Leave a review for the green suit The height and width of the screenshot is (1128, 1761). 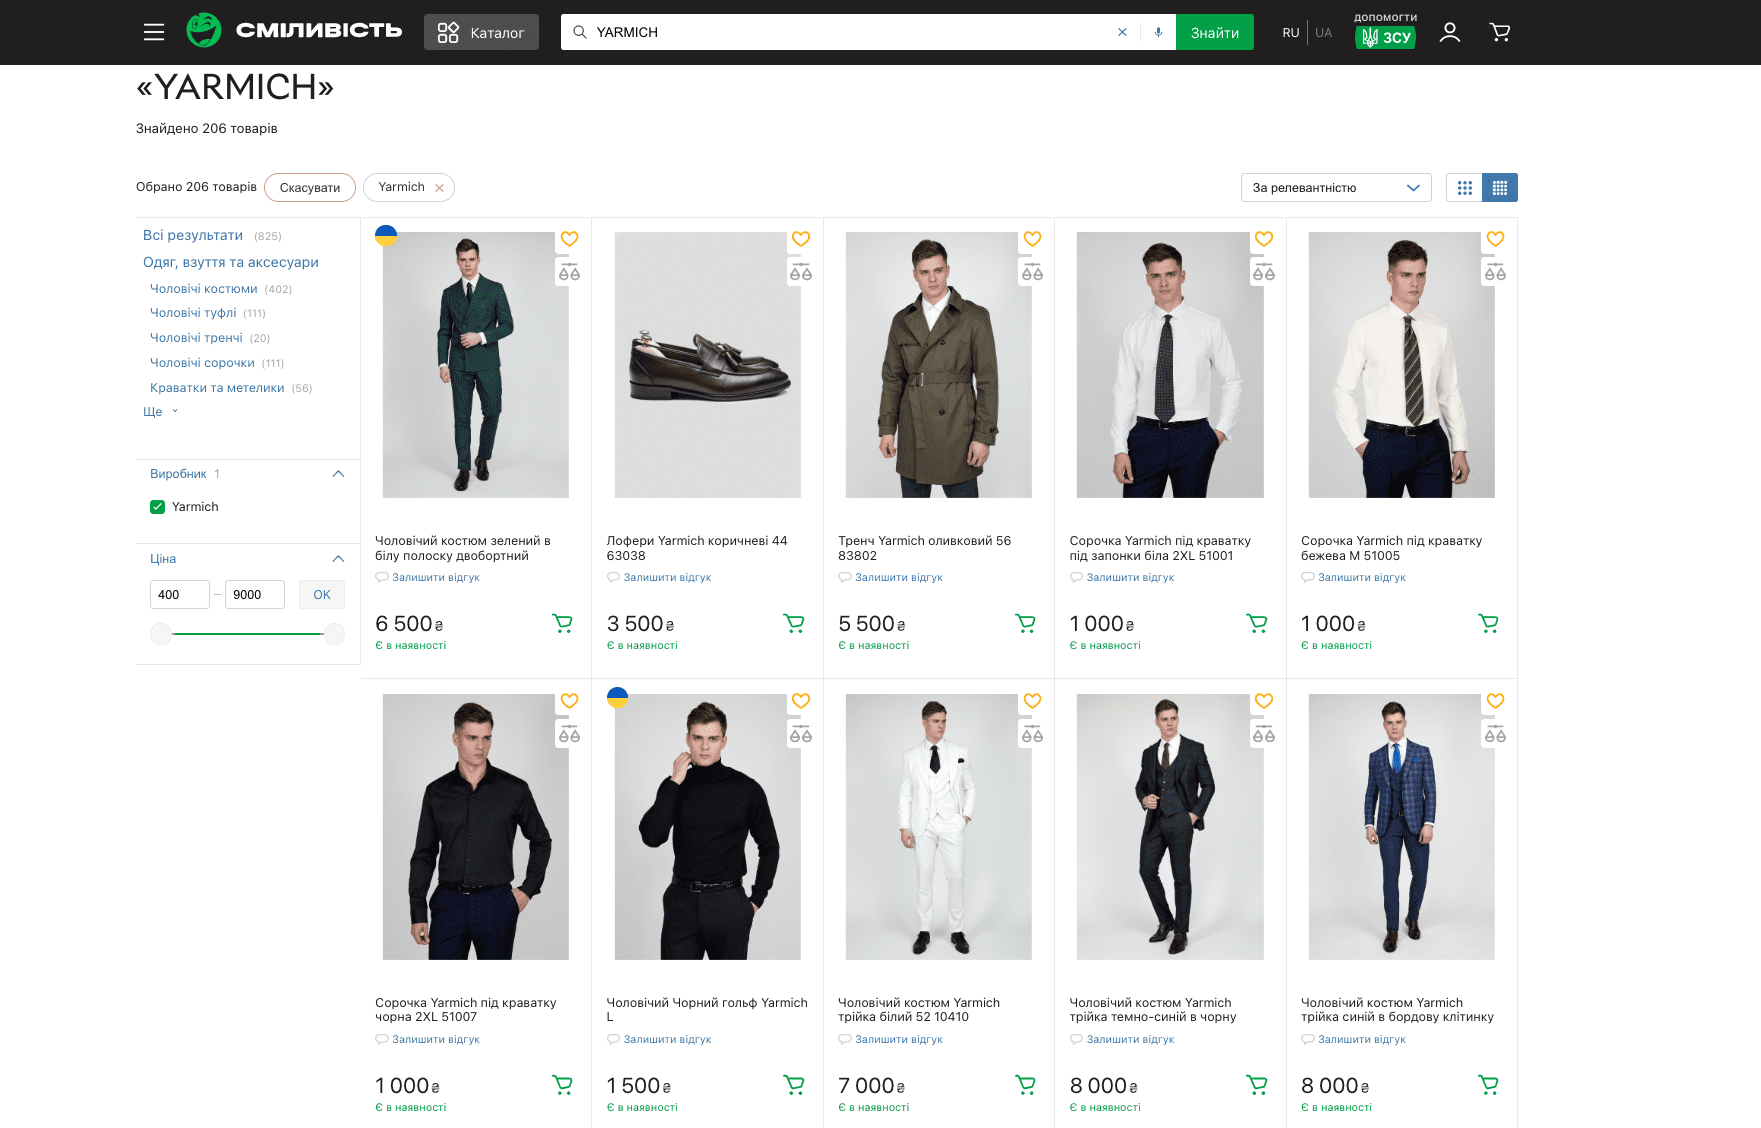point(436,578)
